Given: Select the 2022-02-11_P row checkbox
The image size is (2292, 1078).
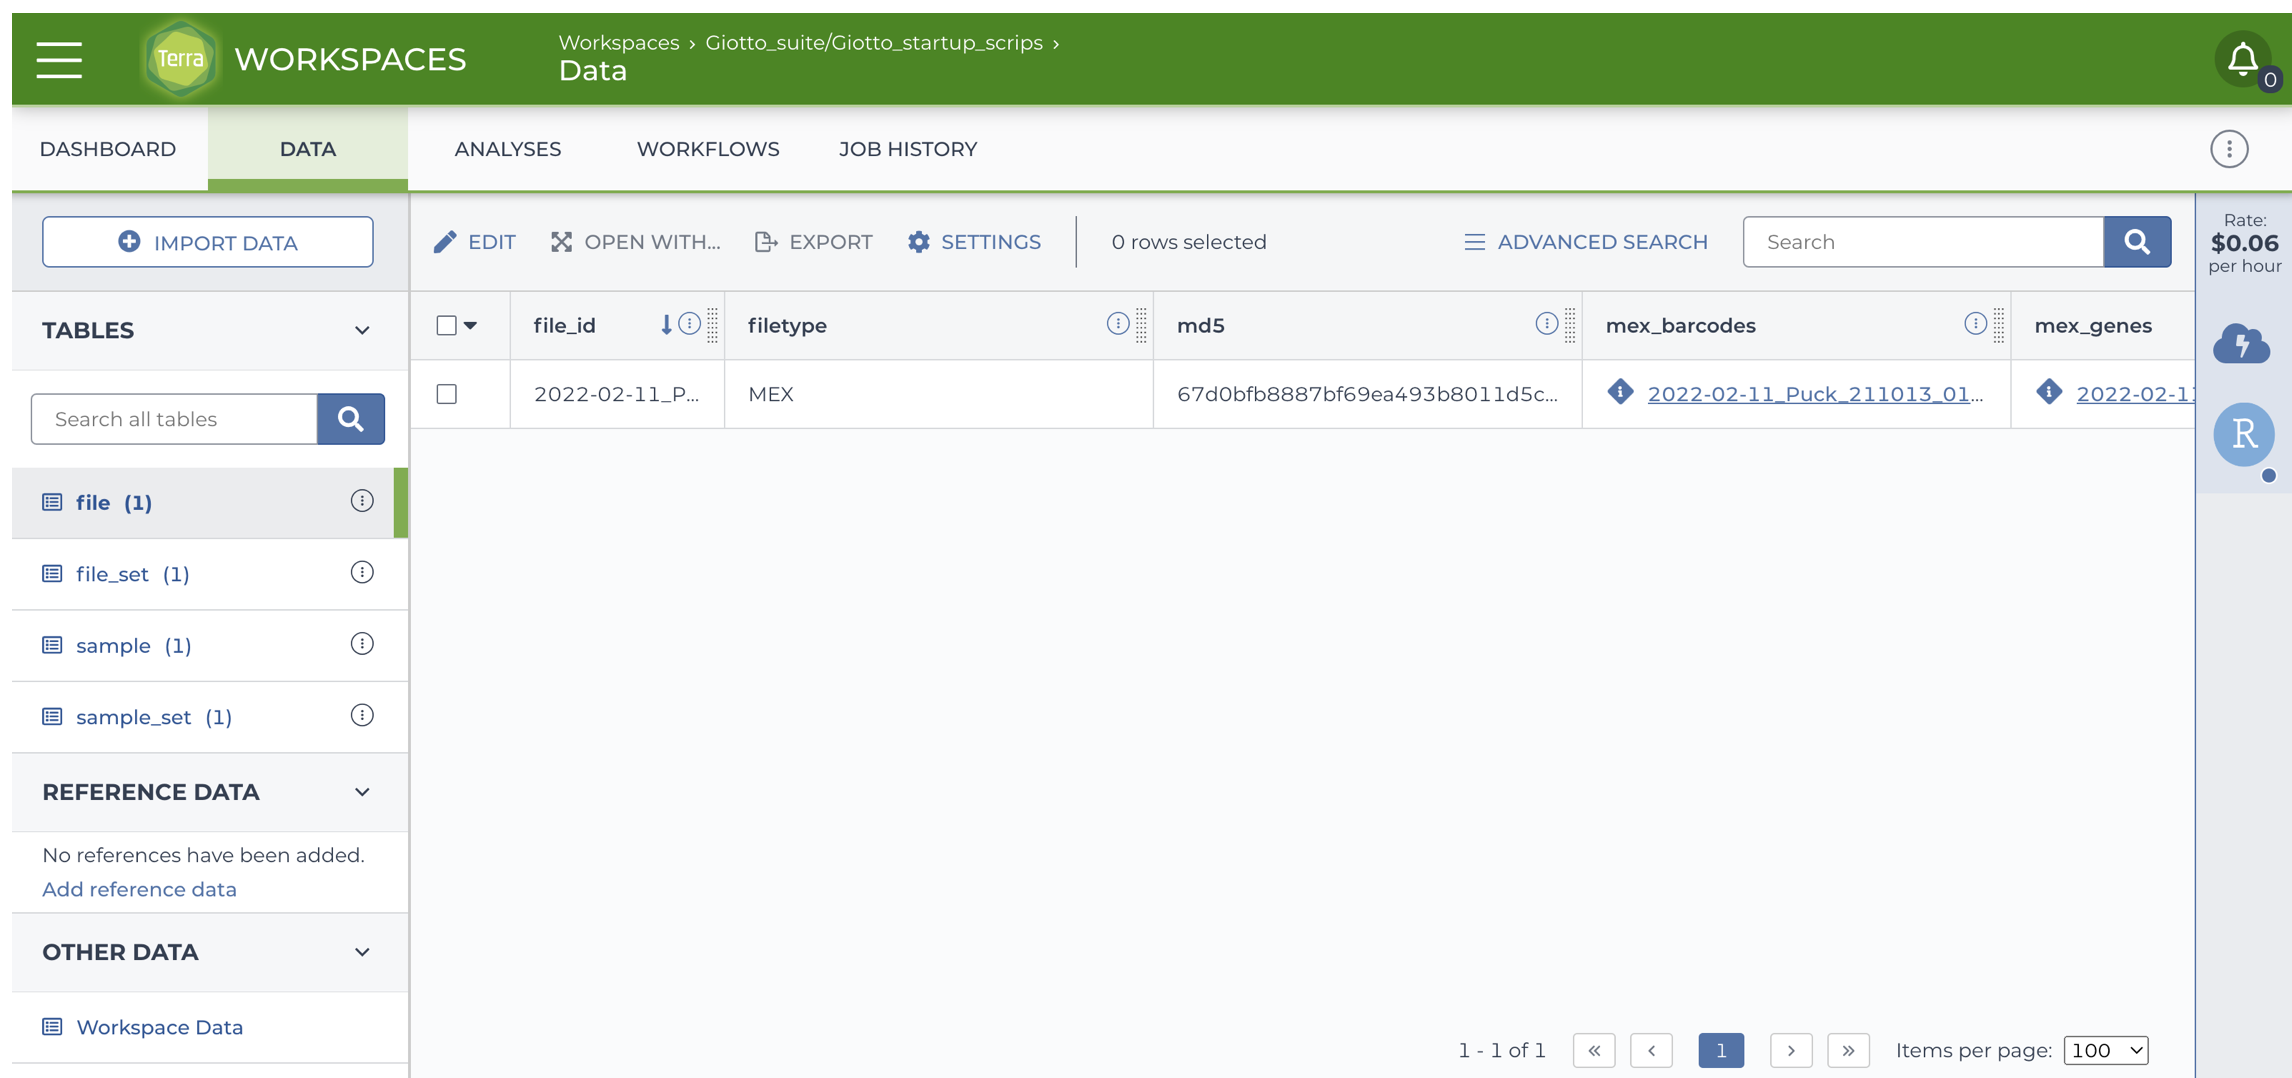Looking at the screenshot, I should coord(447,394).
